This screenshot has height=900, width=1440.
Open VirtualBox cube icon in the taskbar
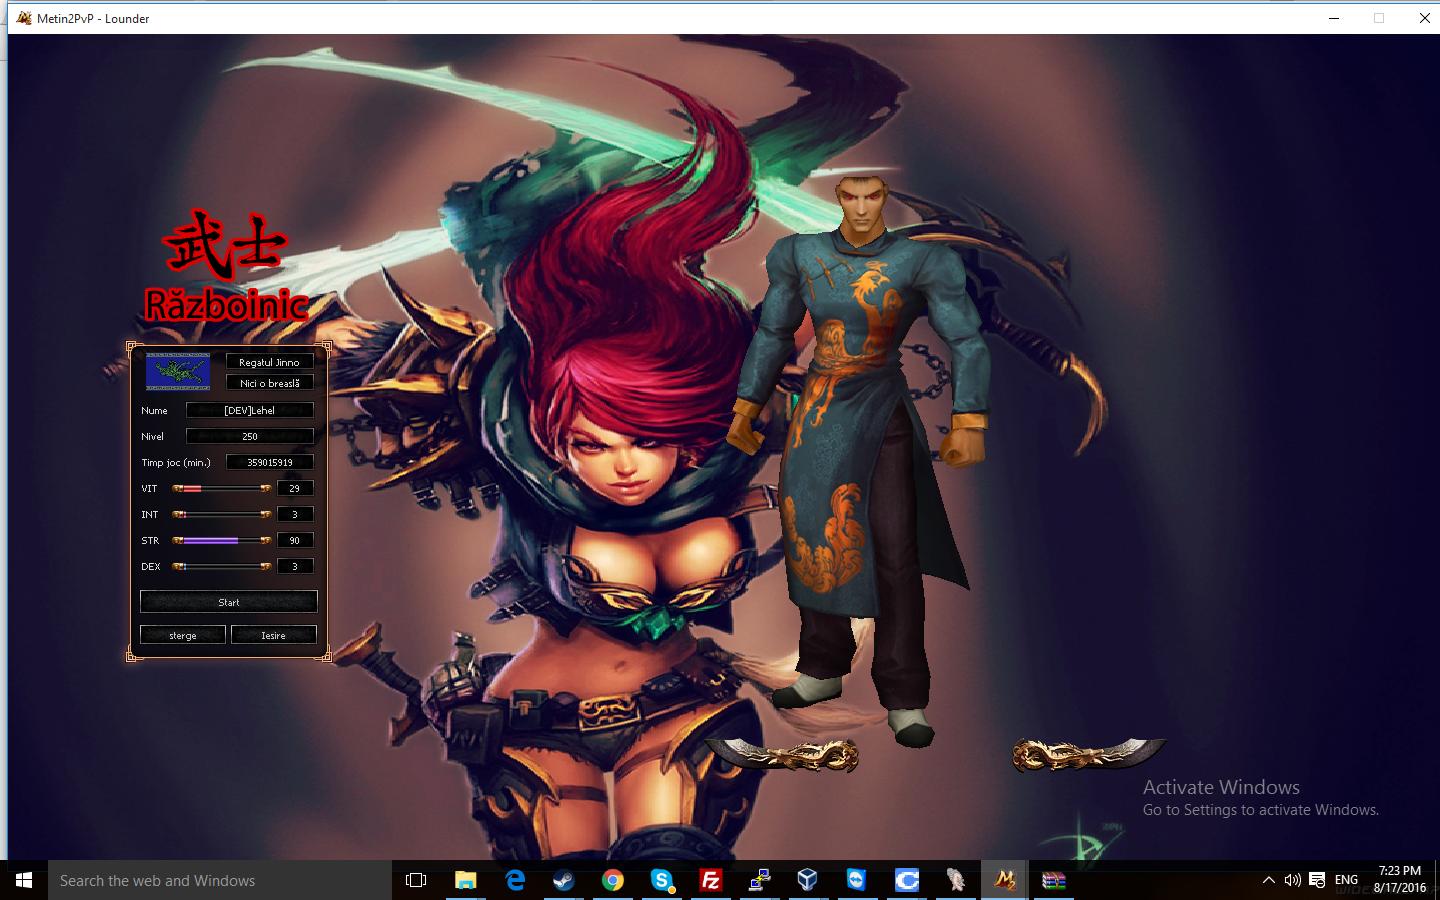click(808, 880)
